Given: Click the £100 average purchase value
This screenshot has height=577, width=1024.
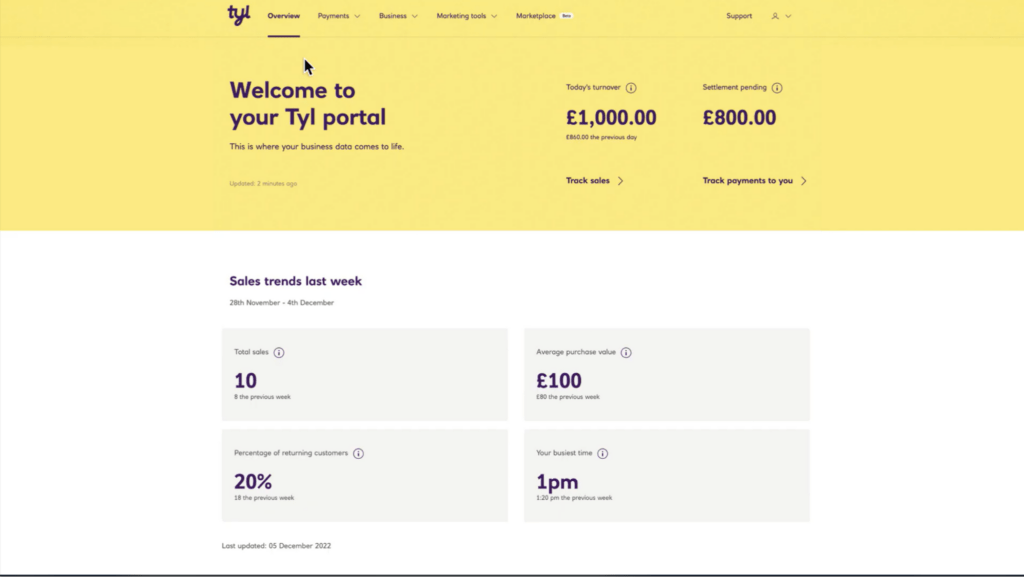Looking at the screenshot, I should coord(559,381).
